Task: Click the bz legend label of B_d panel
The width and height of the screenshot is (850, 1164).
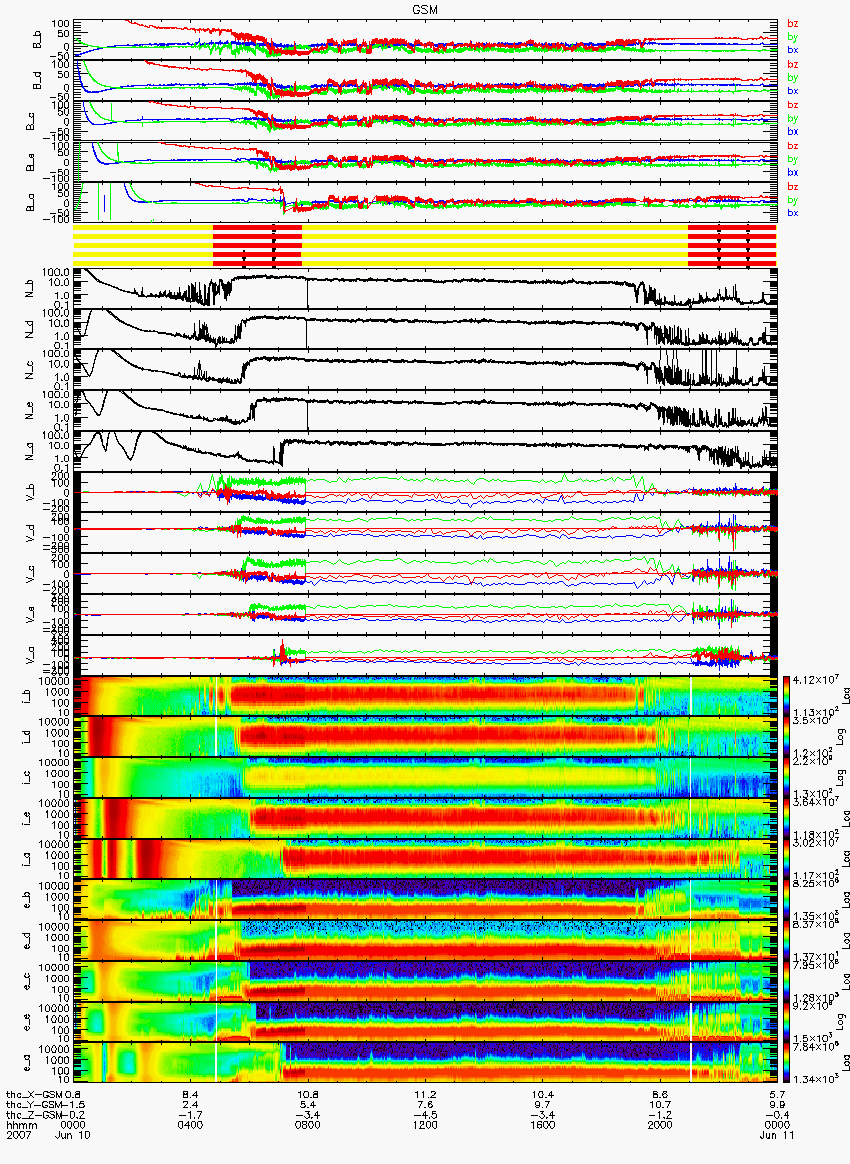Action: coord(793,65)
